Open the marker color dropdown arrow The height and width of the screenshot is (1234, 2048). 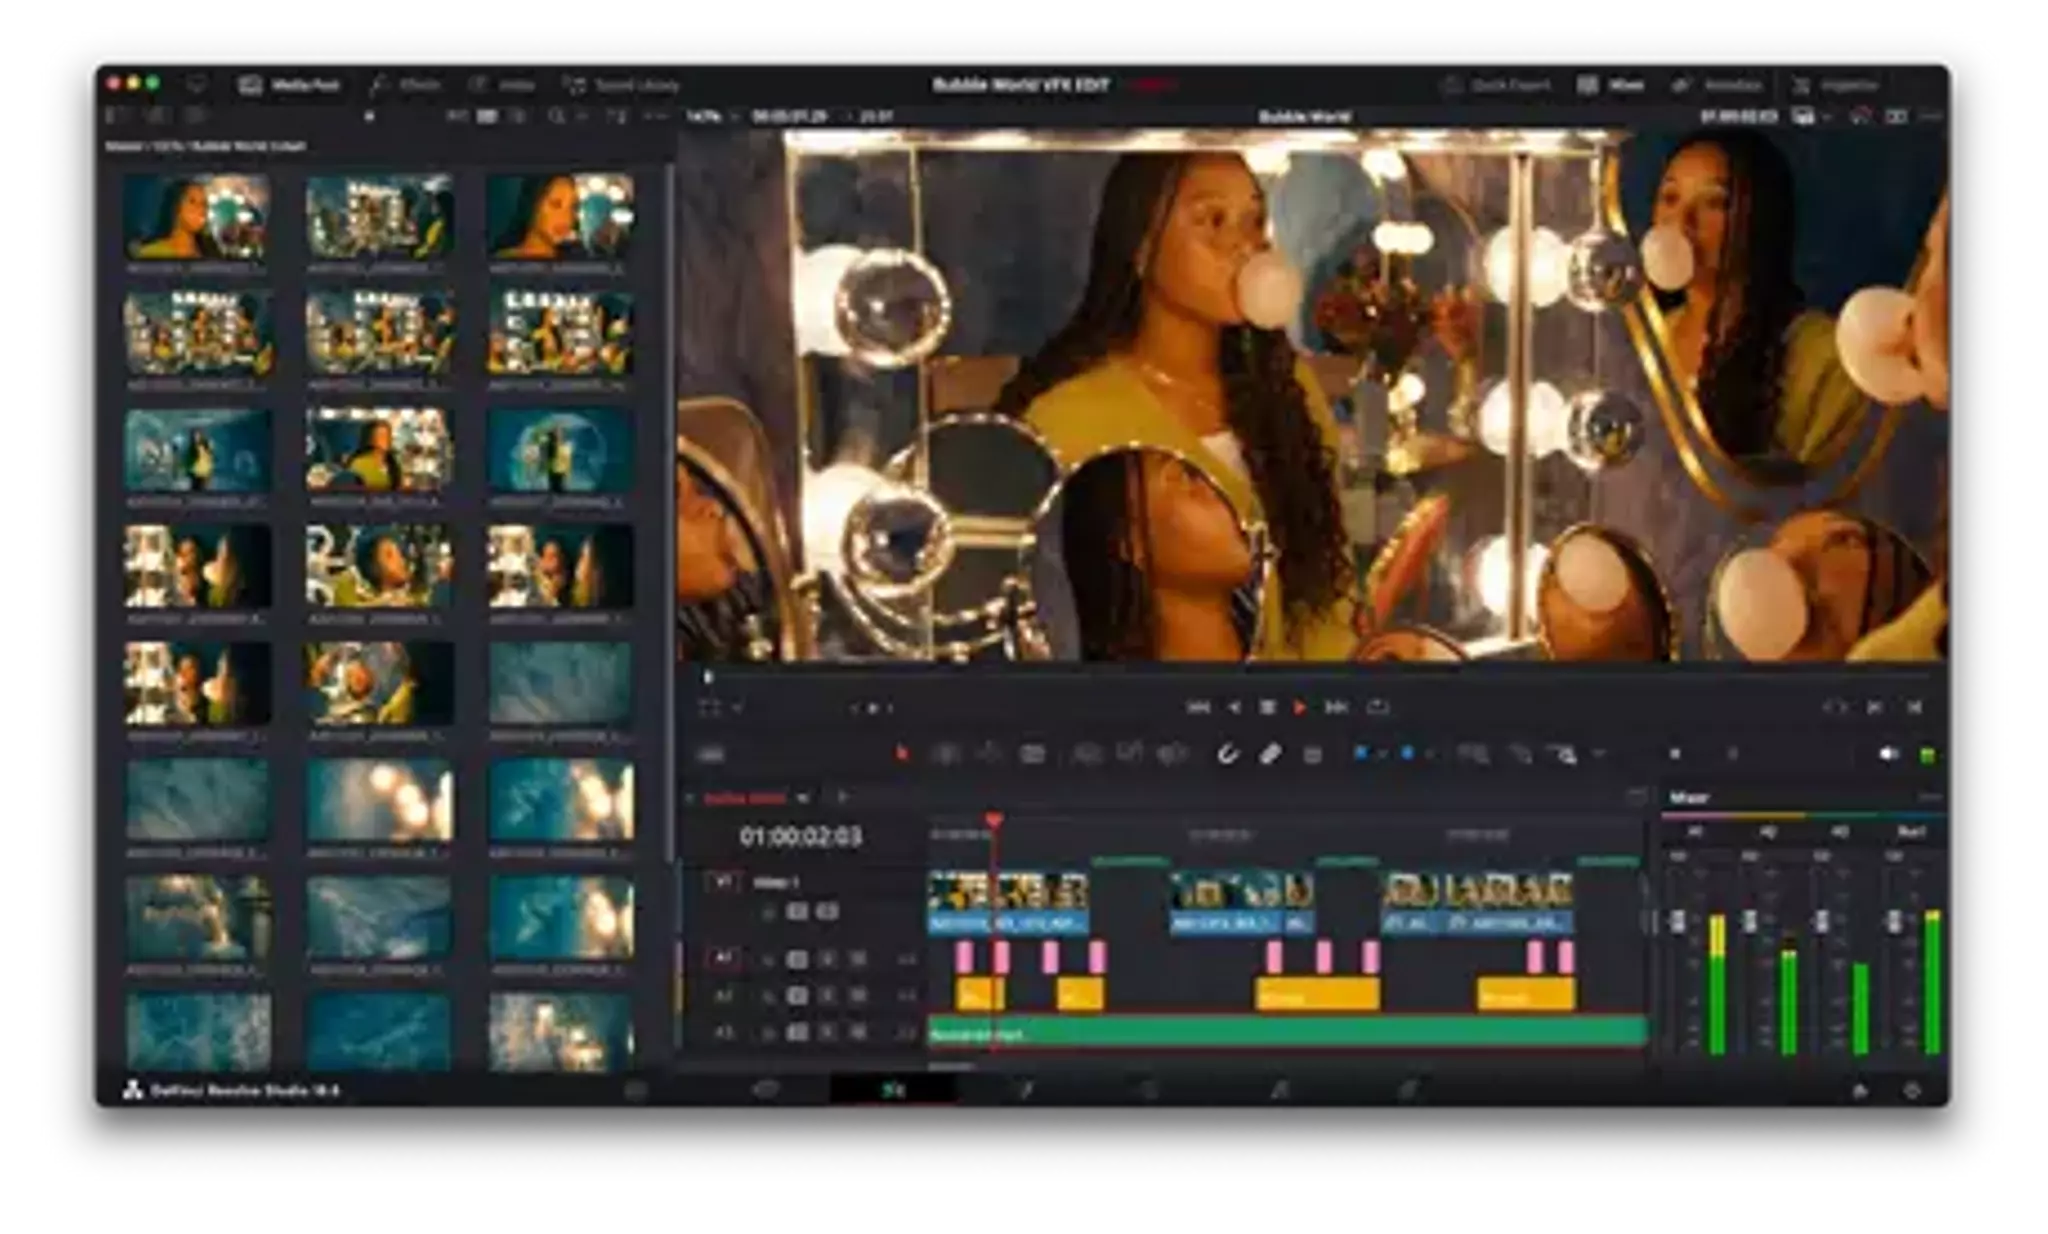click(x=1429, y=754)
